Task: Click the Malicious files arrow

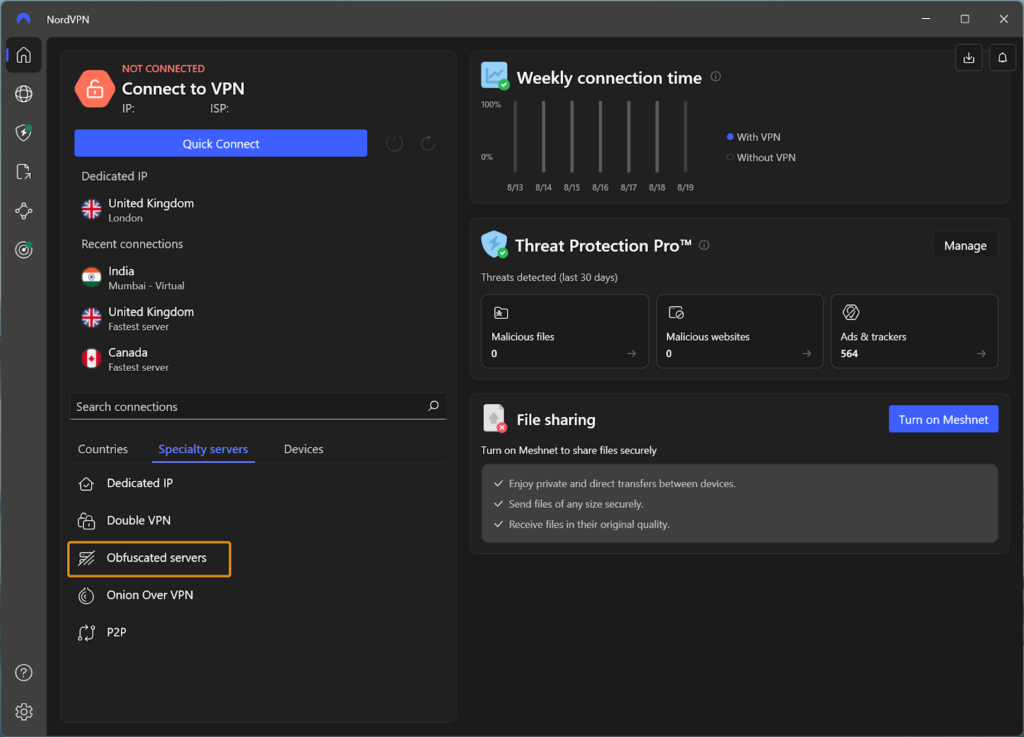Action: tap(632, 353)
